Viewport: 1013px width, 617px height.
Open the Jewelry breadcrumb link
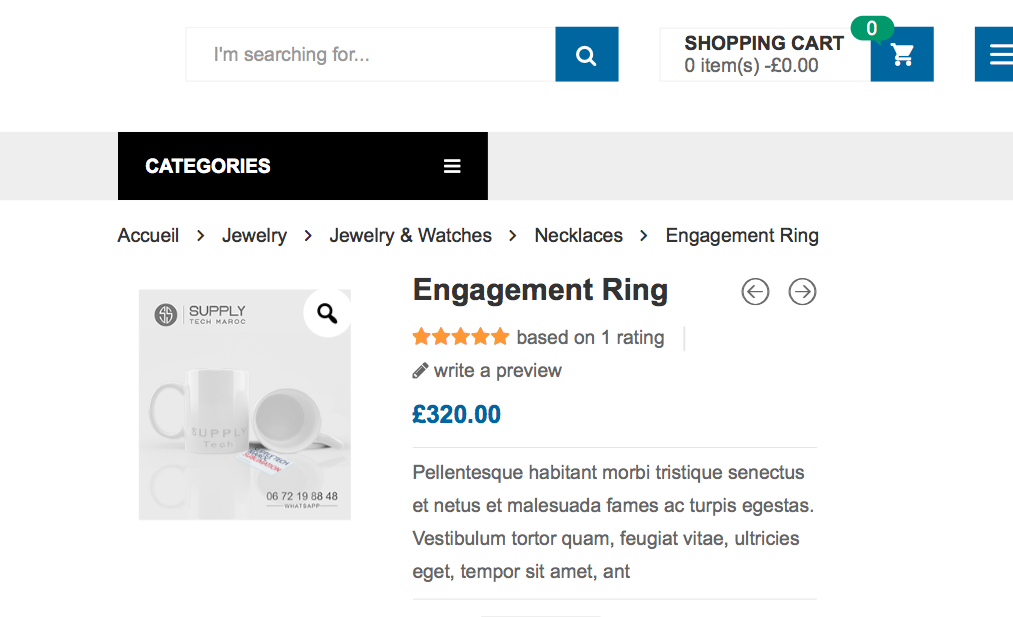[x=255, y=235]
